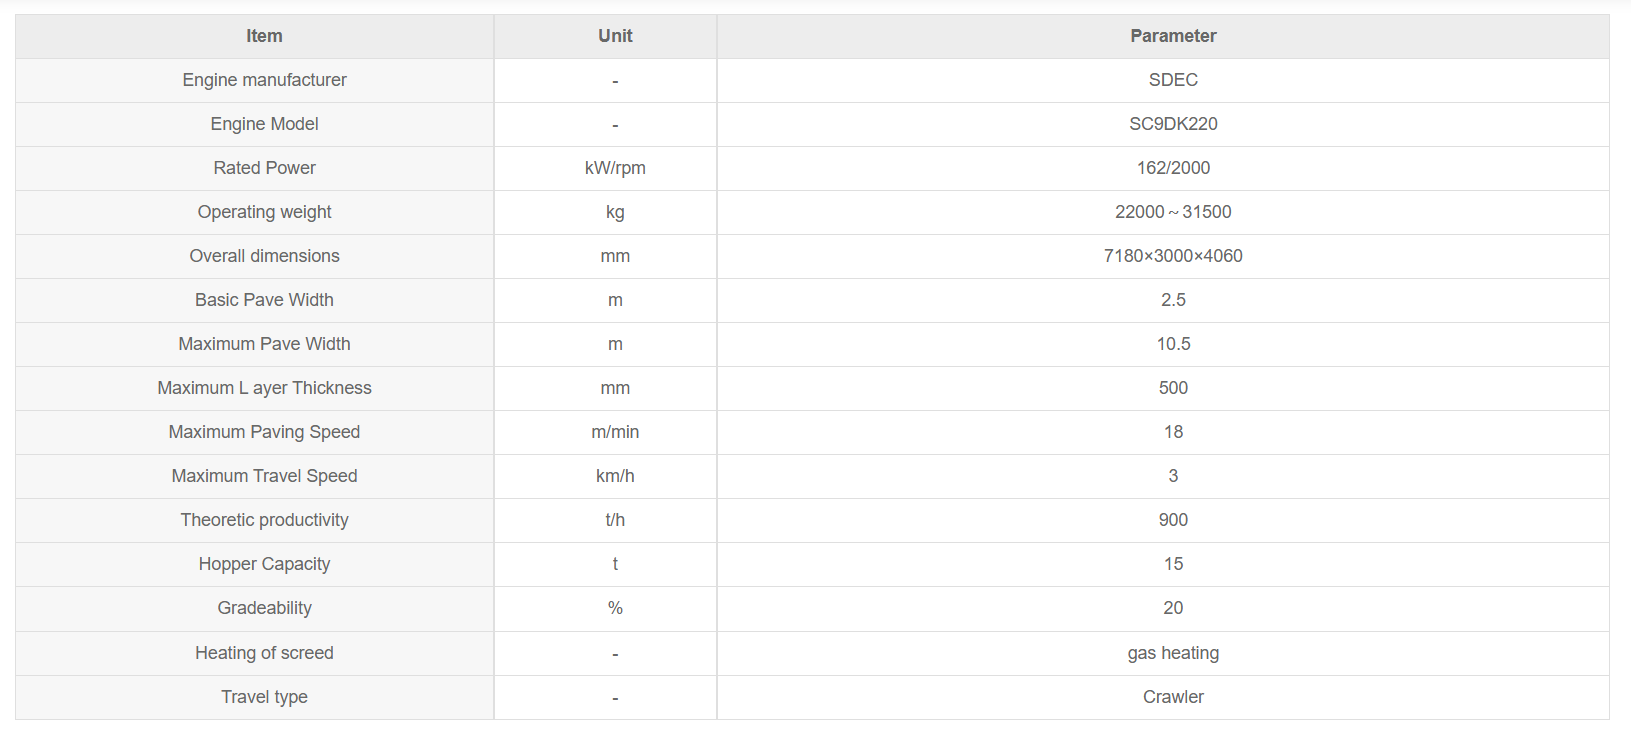Click the Operating weight label
Image resolution: width=1631 pixels, height=736 pixels.
(x=264, y=212)
